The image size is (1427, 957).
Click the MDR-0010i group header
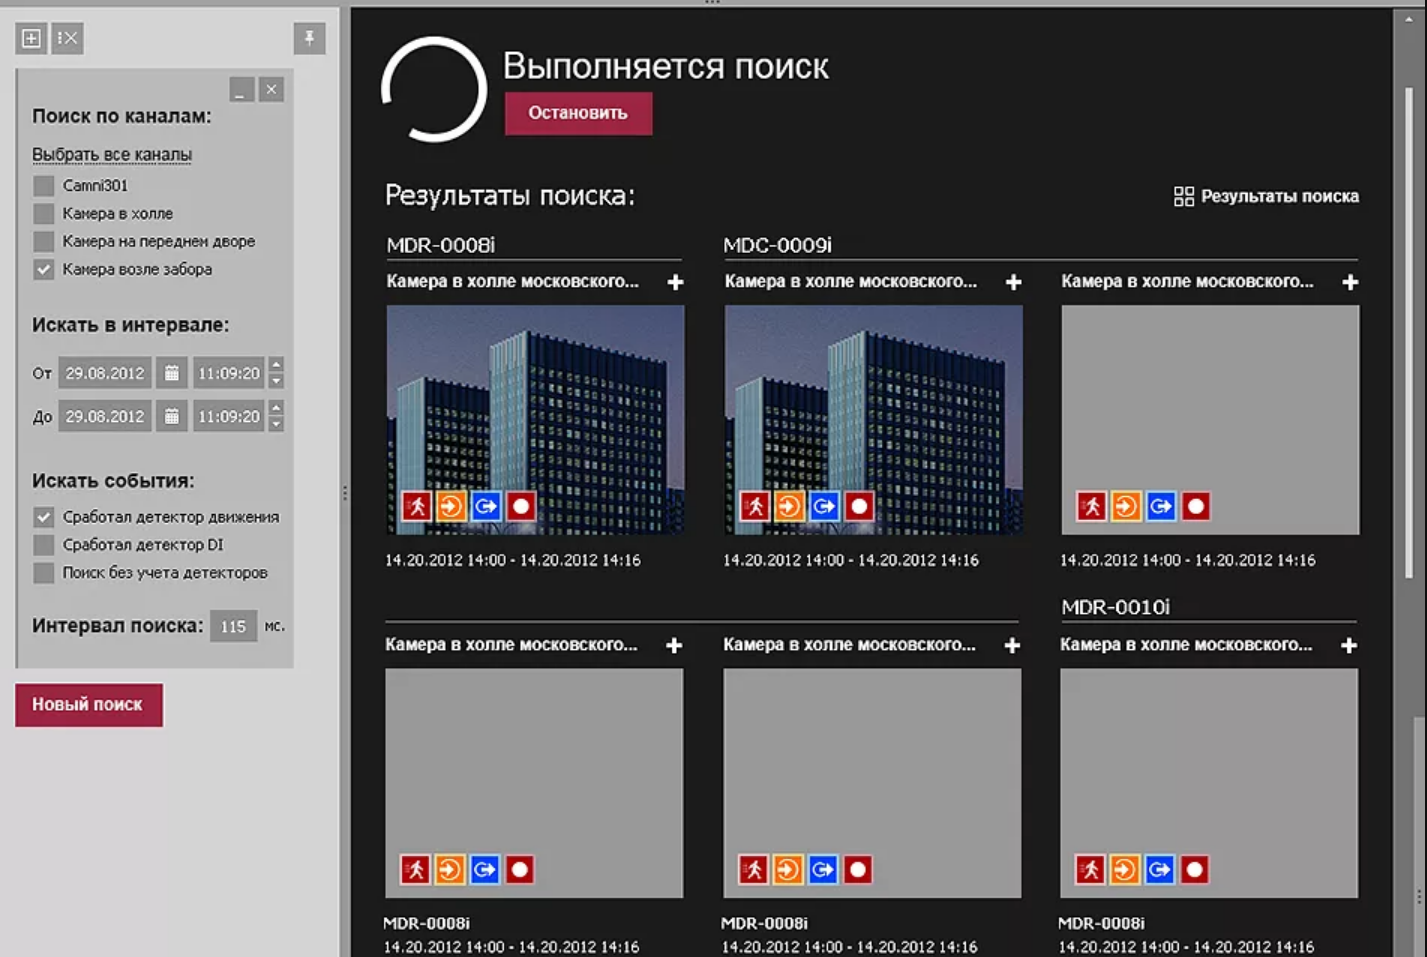[1115, 607]
